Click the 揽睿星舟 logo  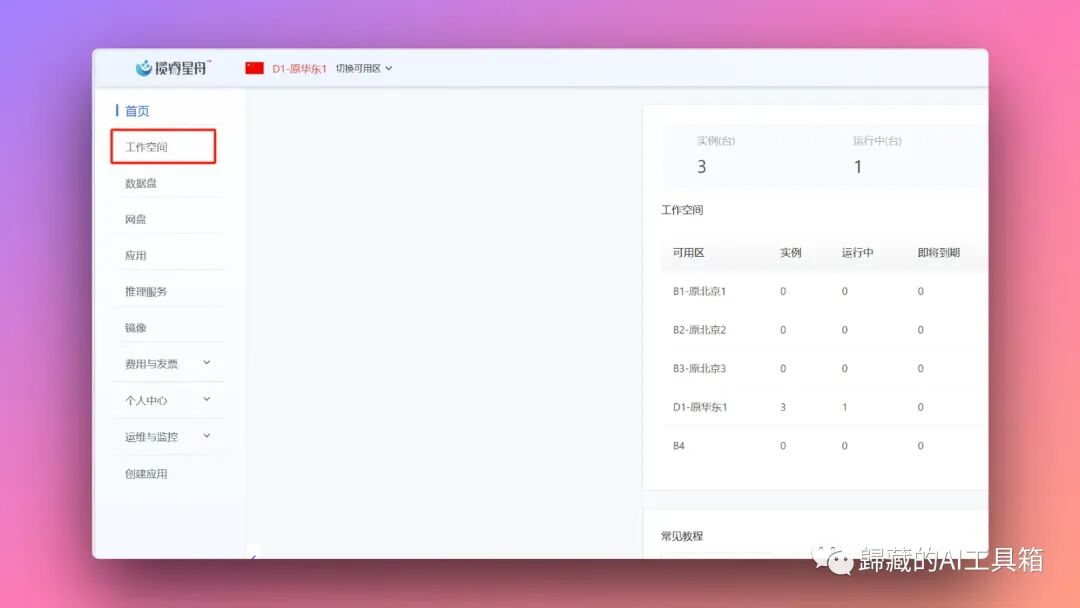(x=173, y=67)
